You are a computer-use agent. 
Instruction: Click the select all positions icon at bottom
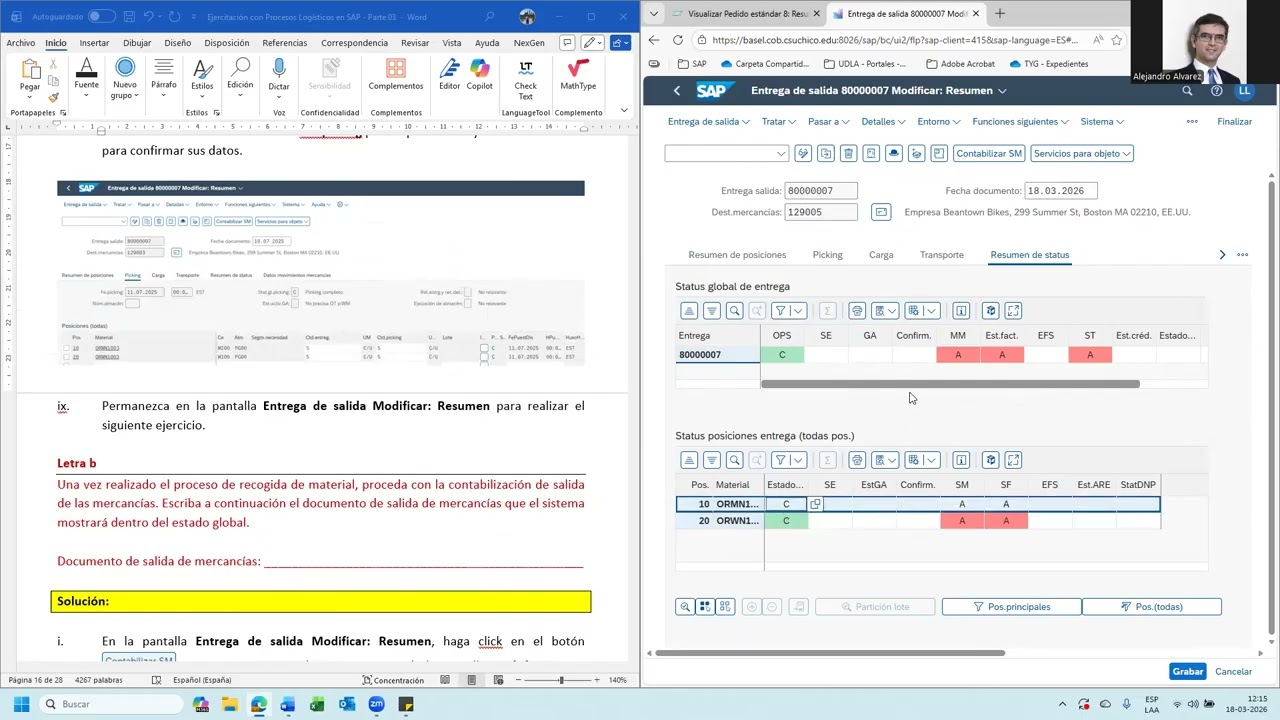tap(705, 606)
